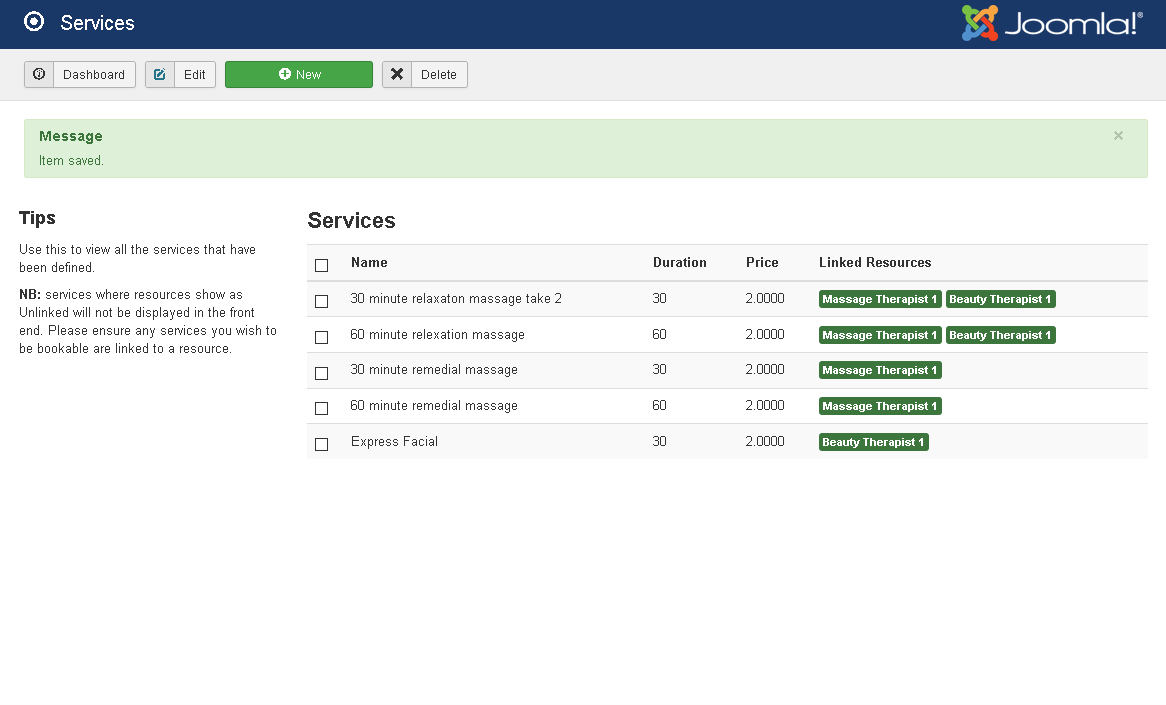Click the Edit pencil icon

pyautogui.click(x=160, y=74)
